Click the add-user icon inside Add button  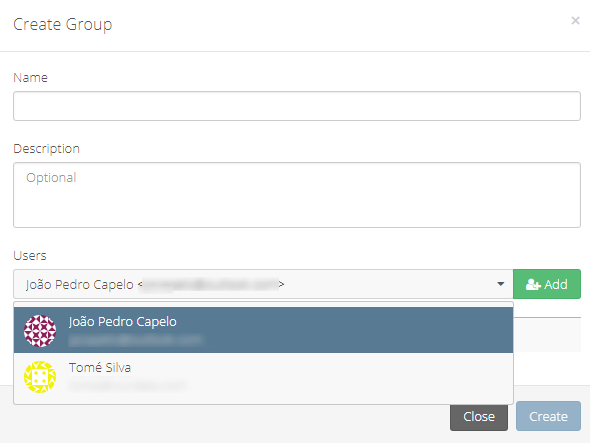point(533,285)
